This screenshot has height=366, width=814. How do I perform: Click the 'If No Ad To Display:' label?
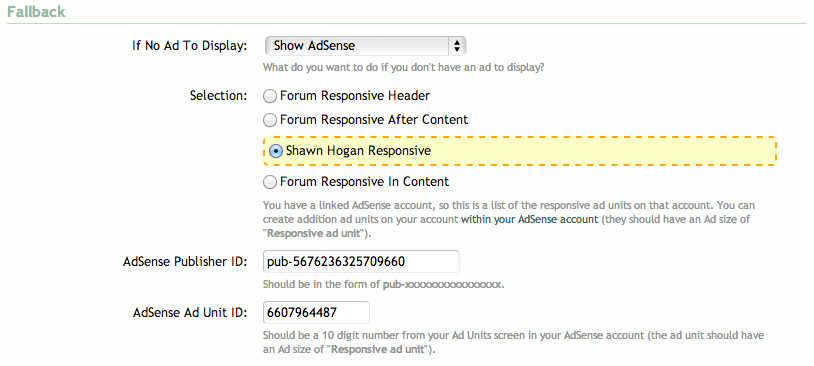pos(189,46)
